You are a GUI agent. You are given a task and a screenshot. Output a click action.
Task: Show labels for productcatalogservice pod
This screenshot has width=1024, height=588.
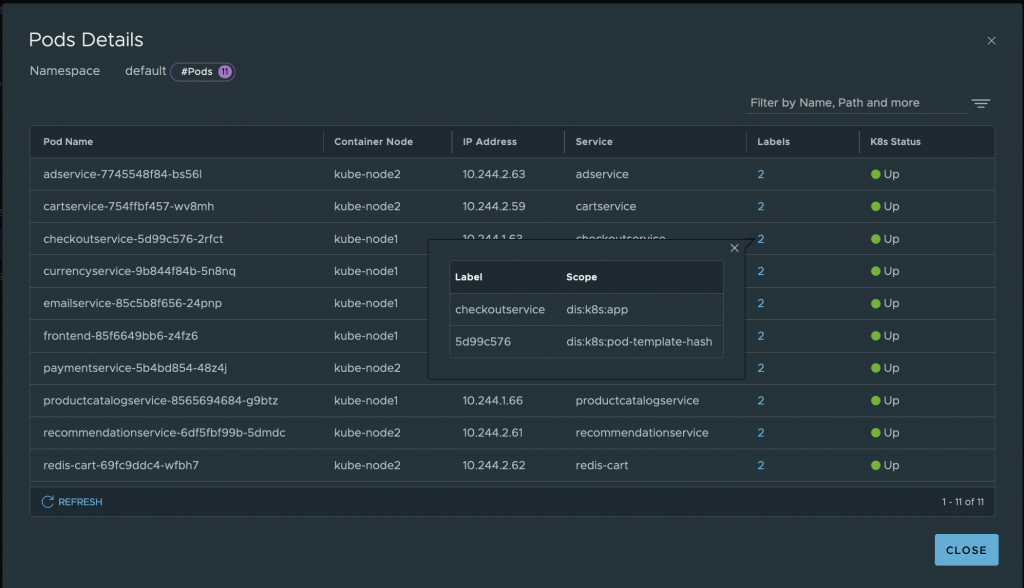click(761, 400)
